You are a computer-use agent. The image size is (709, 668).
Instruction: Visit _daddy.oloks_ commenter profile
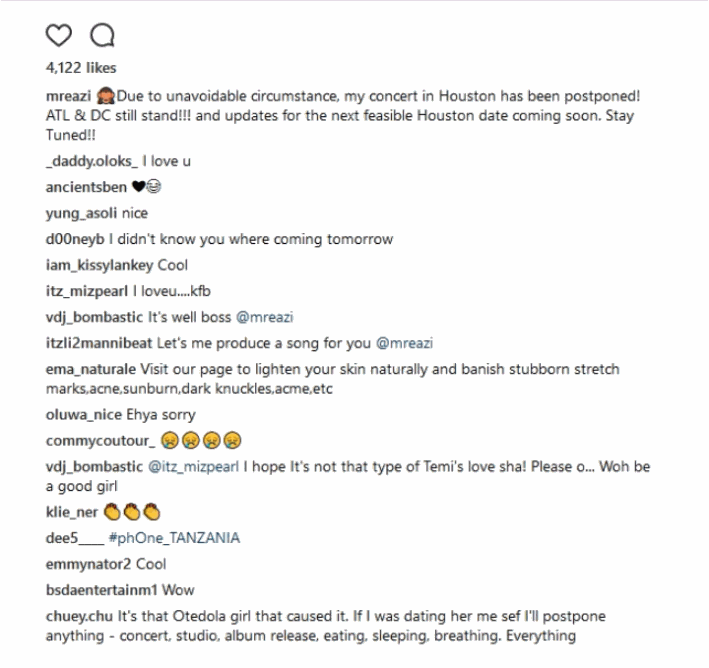point(92,161)
